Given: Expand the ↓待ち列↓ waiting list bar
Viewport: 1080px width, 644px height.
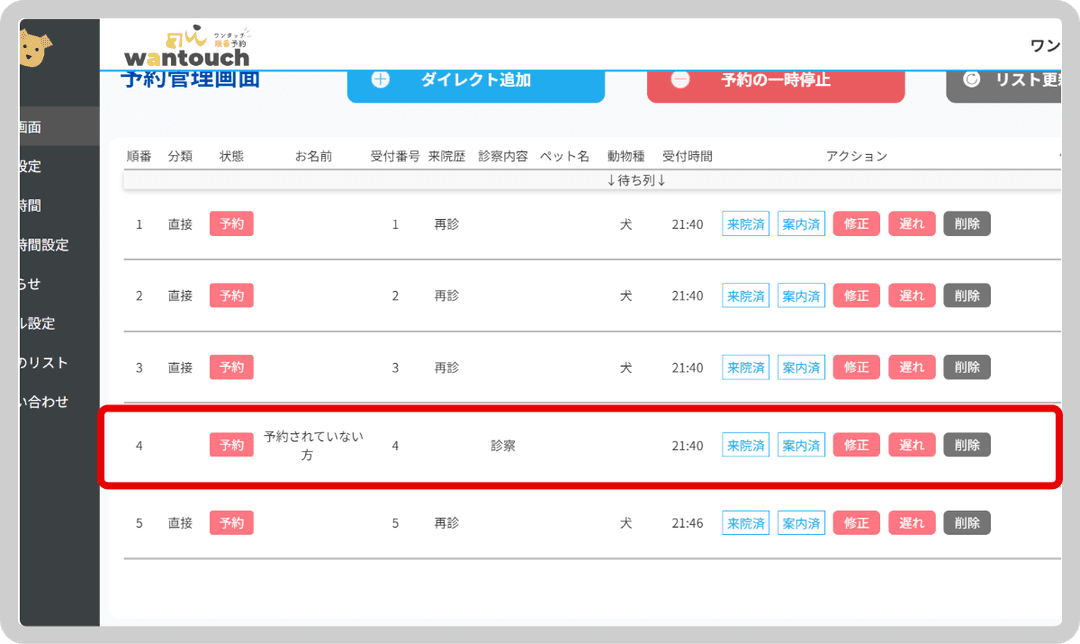Looking at the screenshot, I should [636, 180].
